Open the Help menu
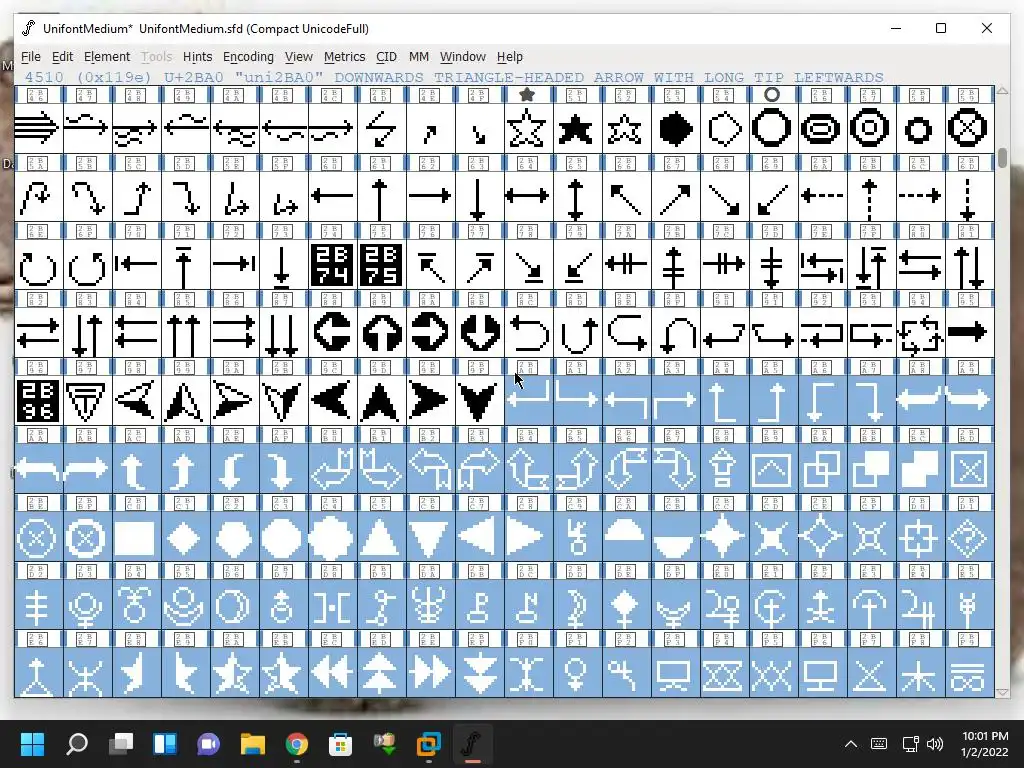This screenshot has height=768, width=1024. coord(509,57)
